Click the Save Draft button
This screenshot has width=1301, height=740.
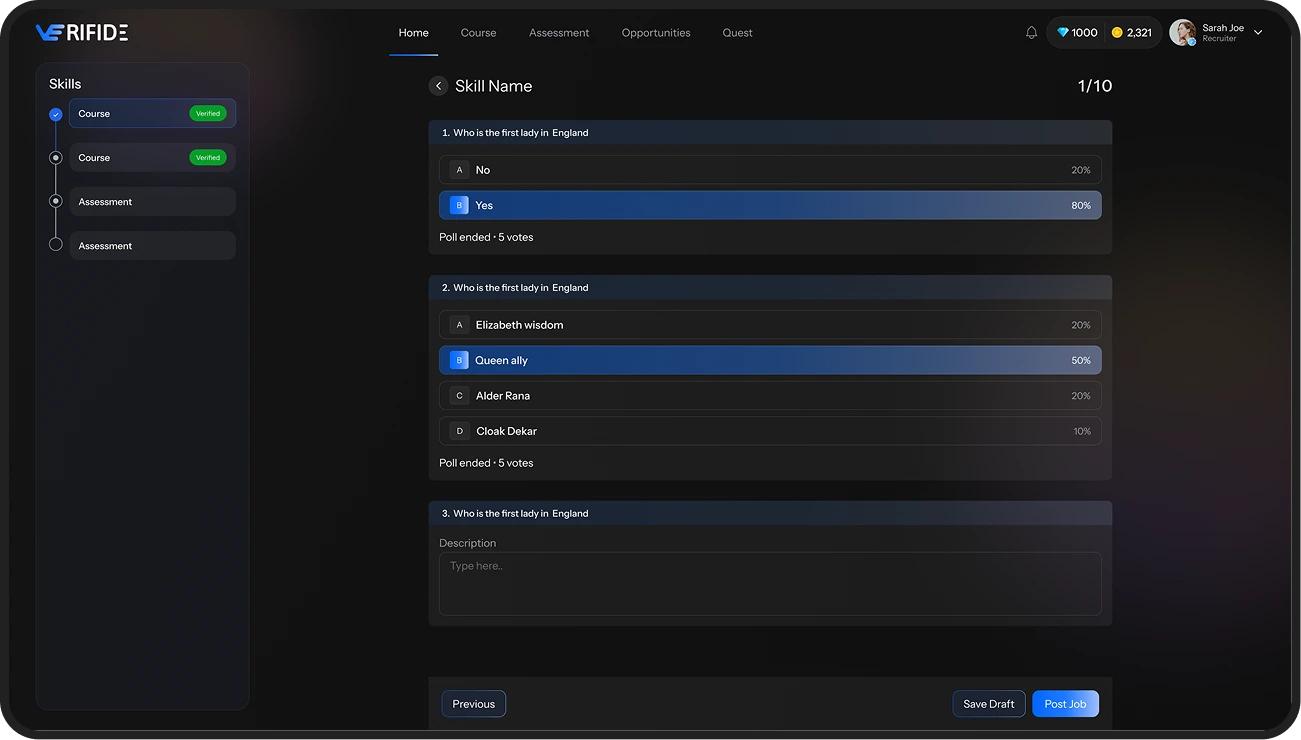tap(988, 704)
